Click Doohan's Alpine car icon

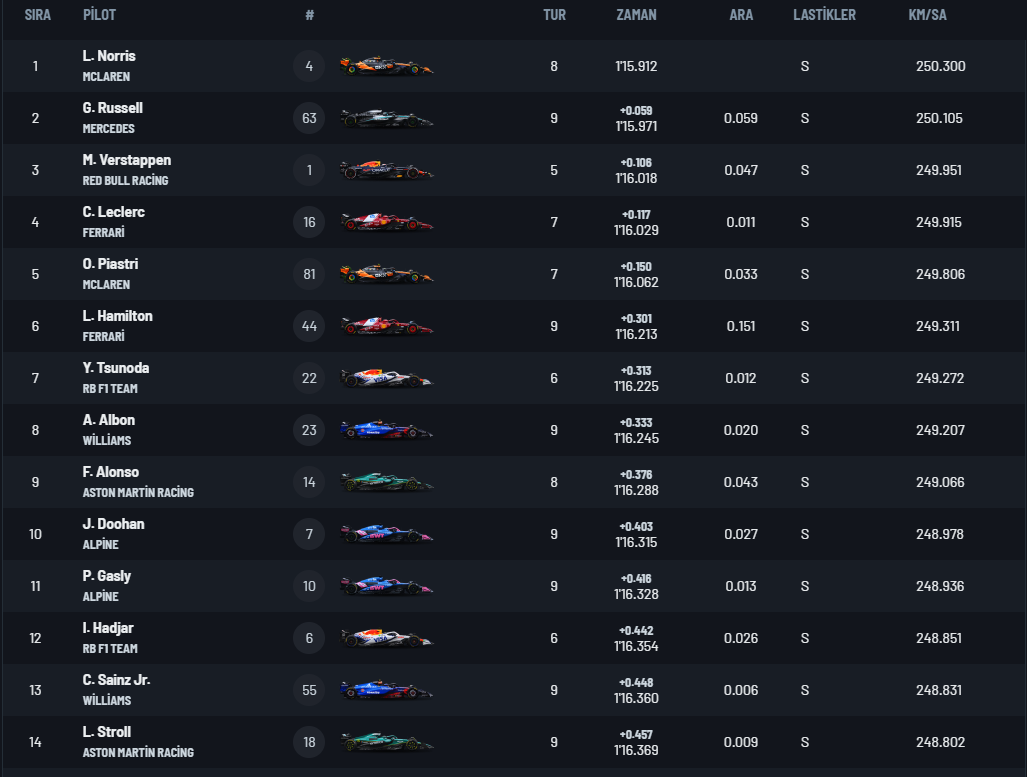[x=386, y=535]
